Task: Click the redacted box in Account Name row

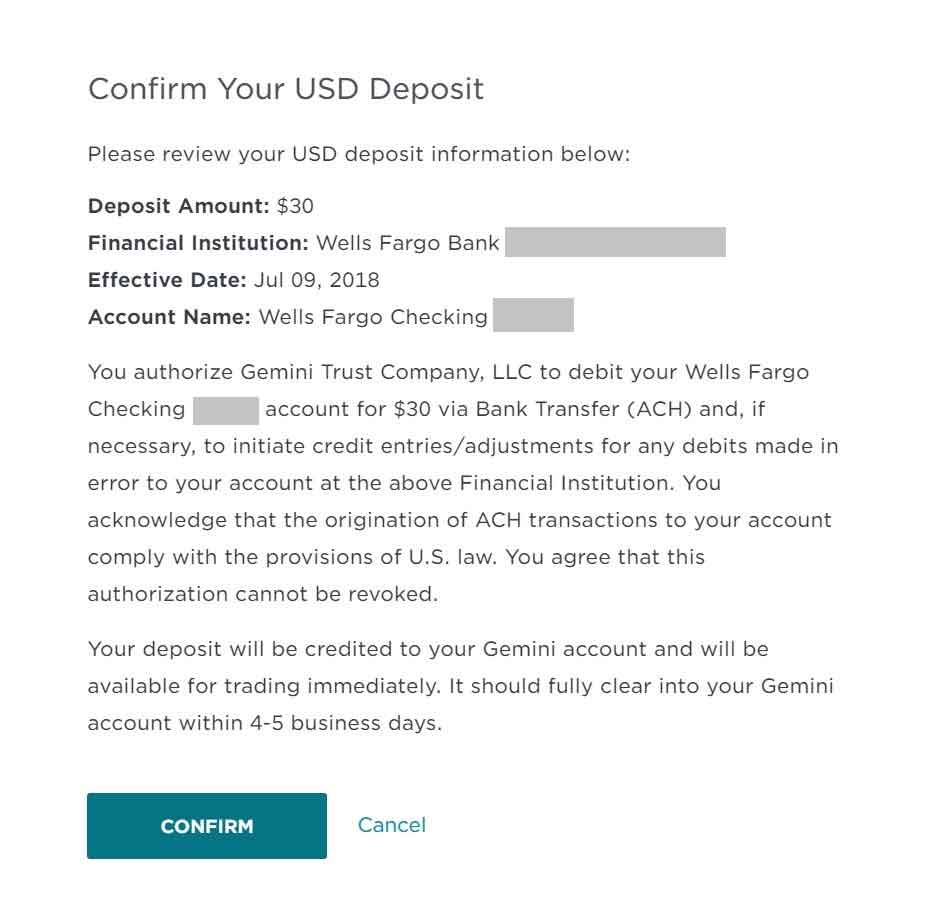Action: pyautogui.click(x=533, y=316)
